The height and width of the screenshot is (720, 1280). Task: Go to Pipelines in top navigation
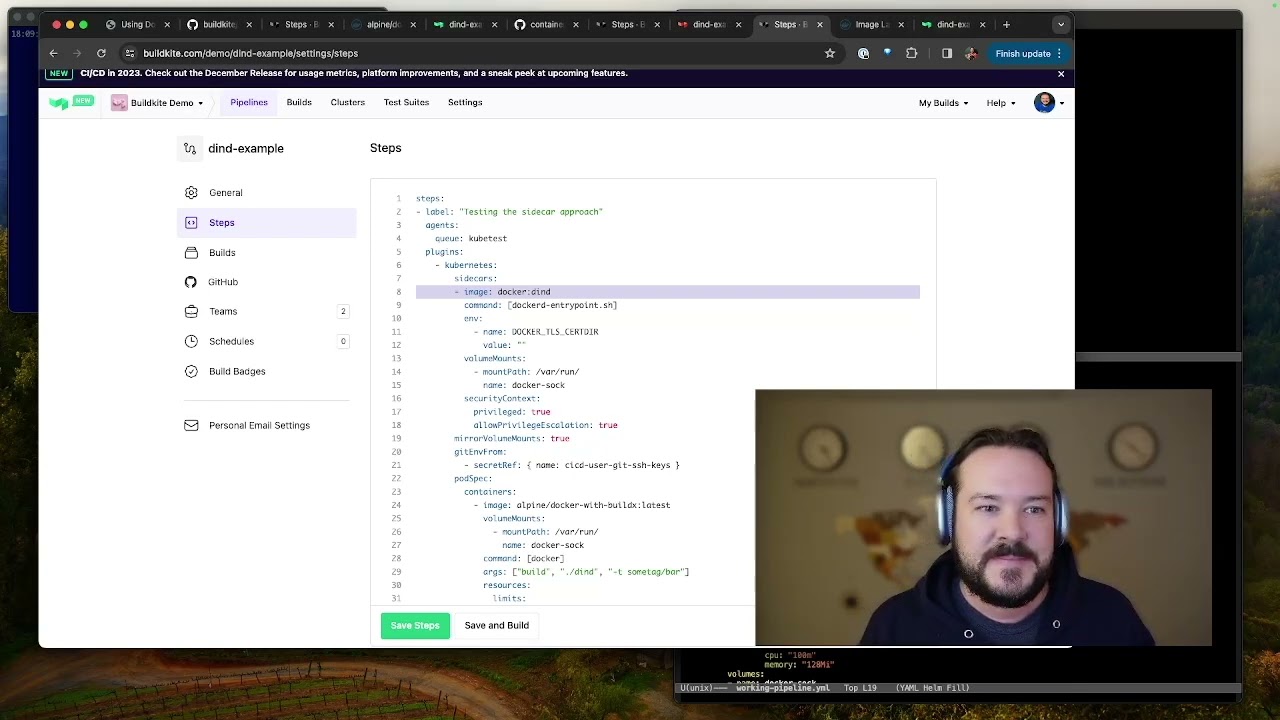tap(249, 102)
